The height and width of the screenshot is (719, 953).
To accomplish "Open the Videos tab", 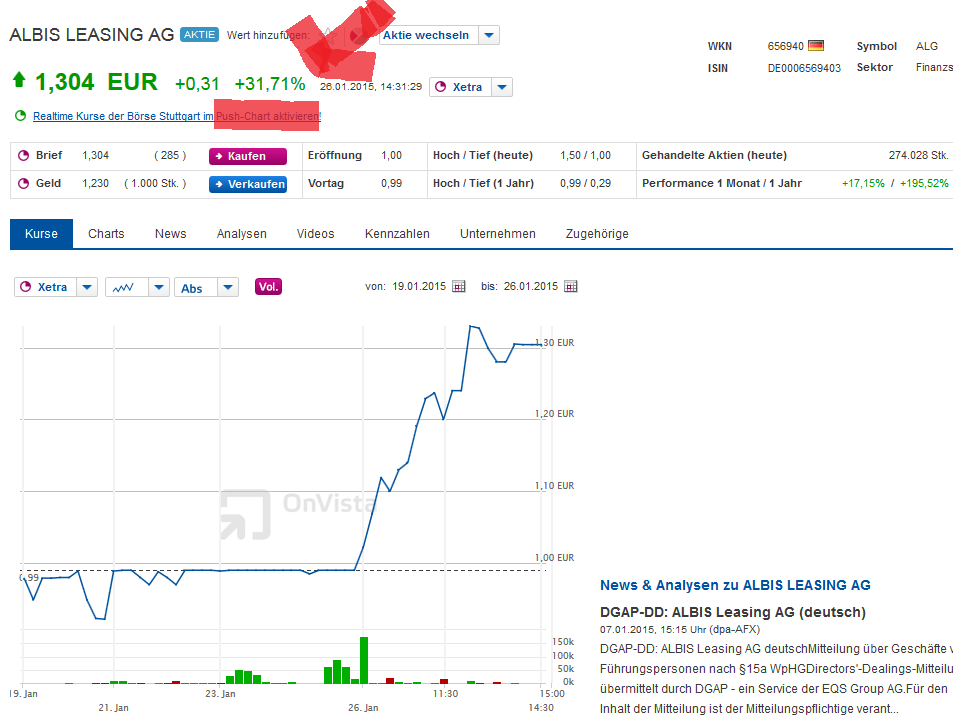I will pyautogui.click(x=315, y=233).
